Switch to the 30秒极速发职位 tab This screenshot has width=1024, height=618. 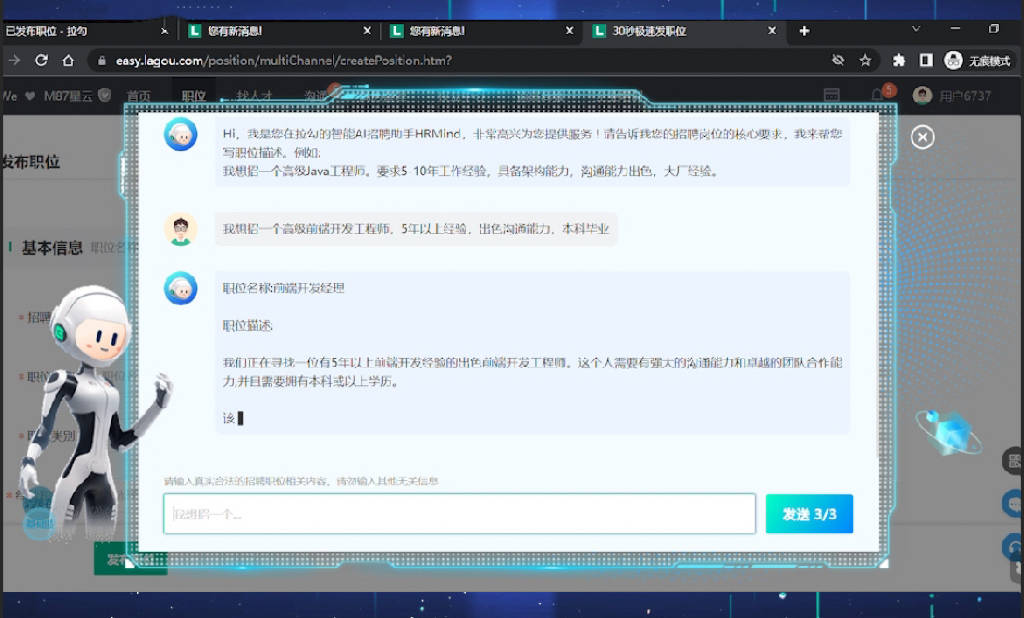pos(666,30)
